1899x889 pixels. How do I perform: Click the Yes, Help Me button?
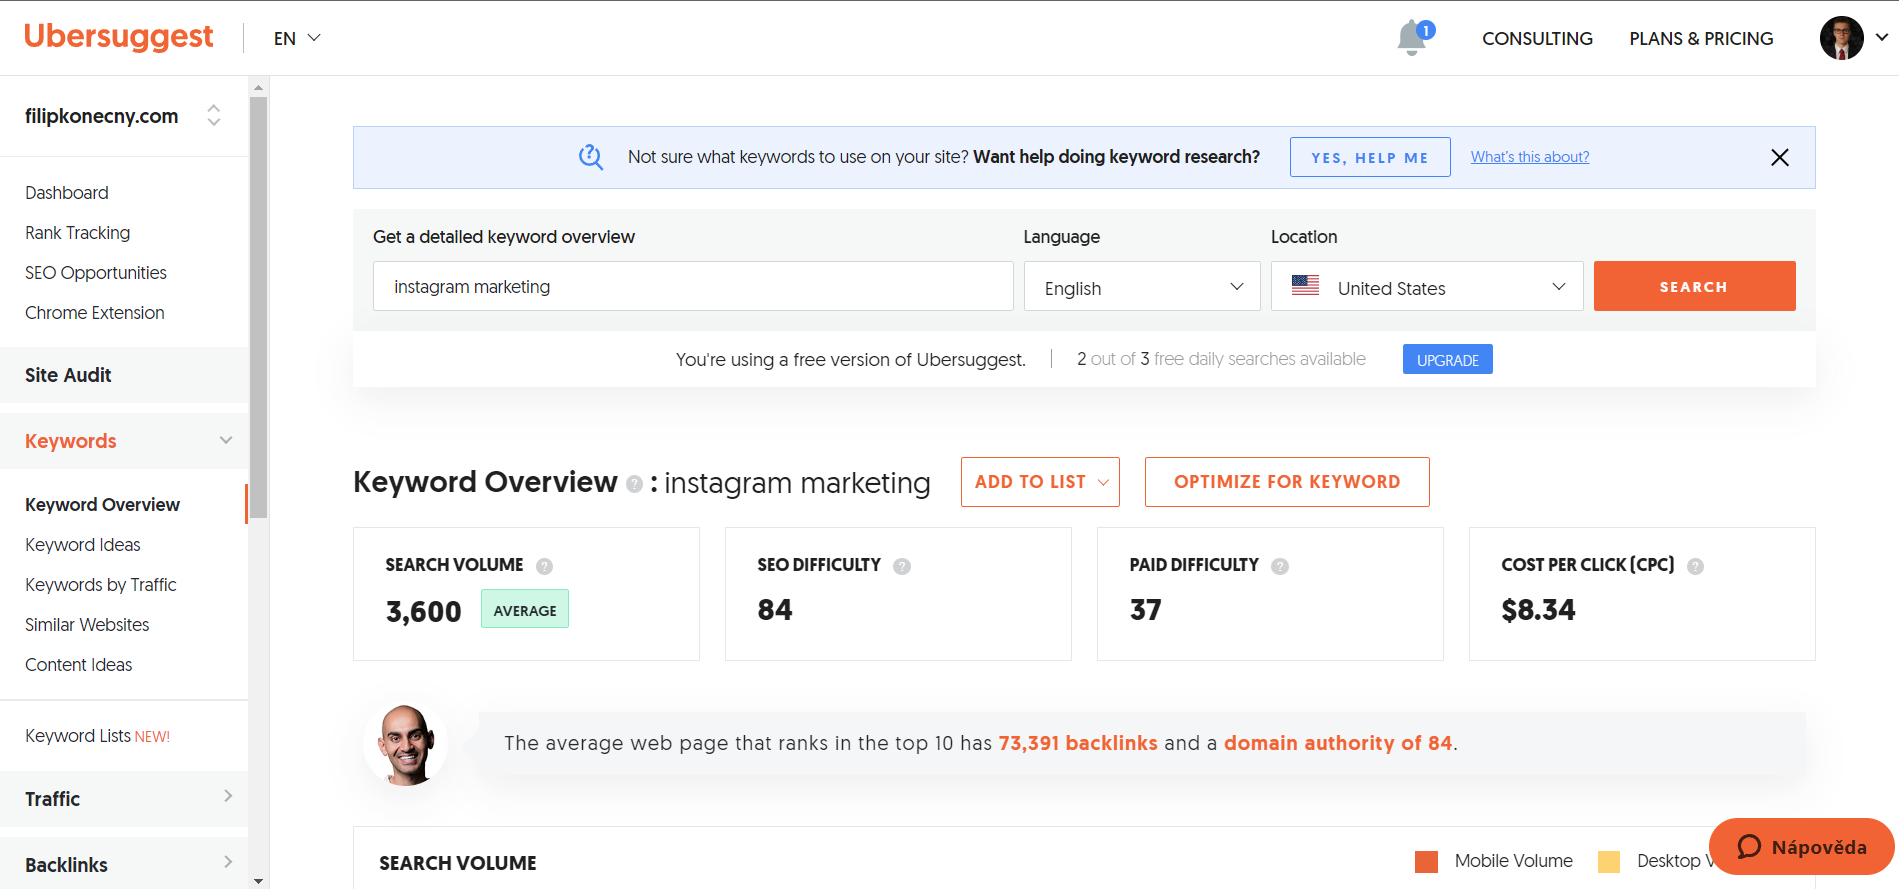coord(1370,157)
